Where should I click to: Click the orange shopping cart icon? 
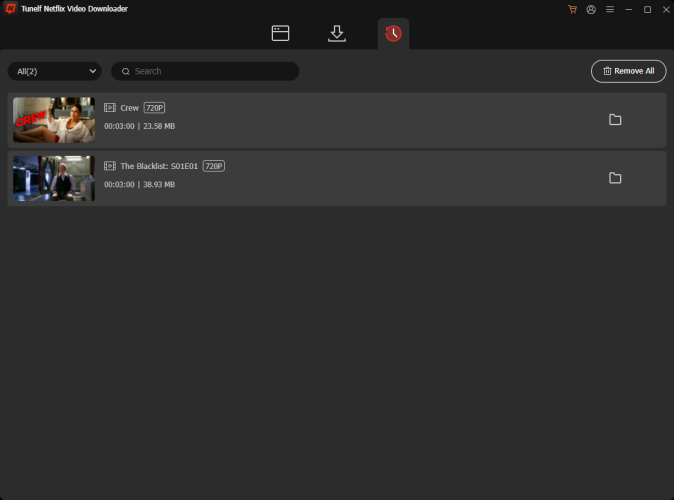tap(572, 9)
